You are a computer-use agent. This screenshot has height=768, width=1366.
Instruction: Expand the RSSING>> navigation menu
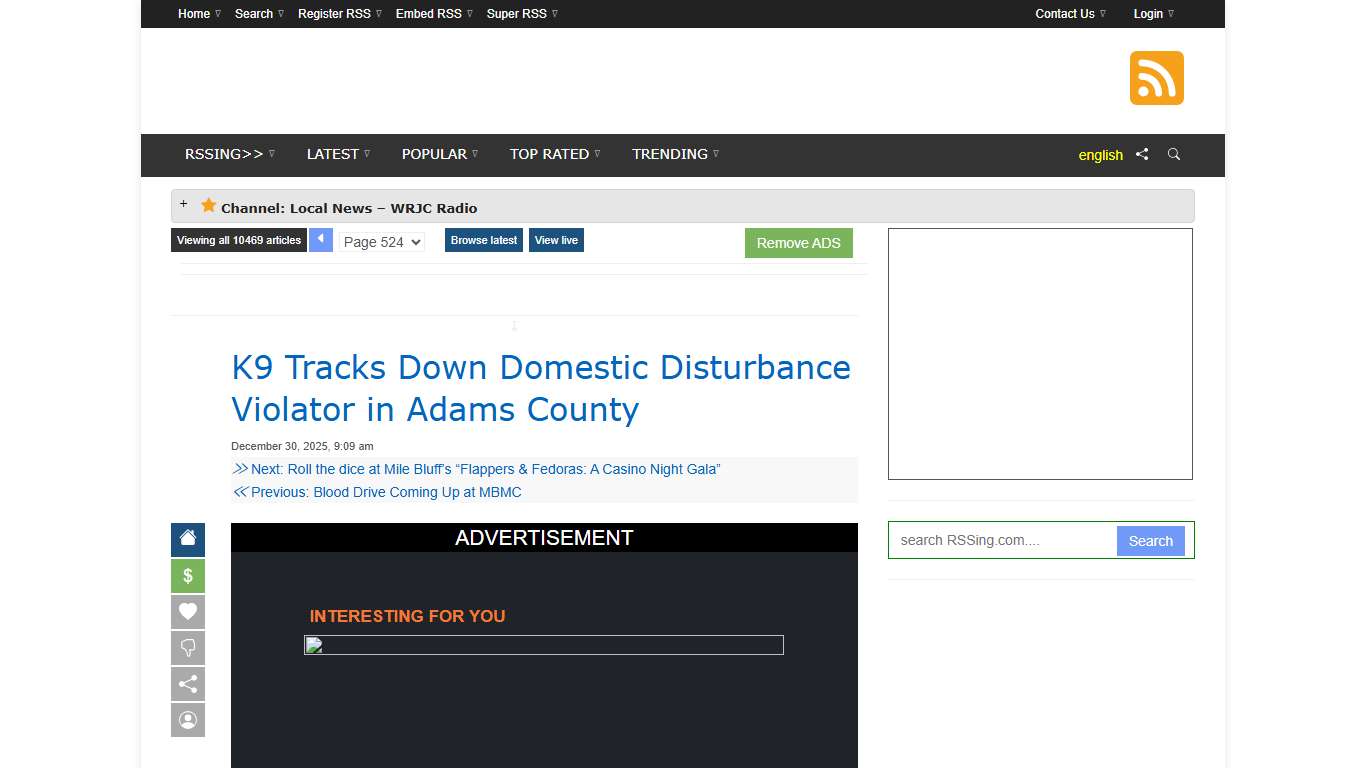[229, 154]
